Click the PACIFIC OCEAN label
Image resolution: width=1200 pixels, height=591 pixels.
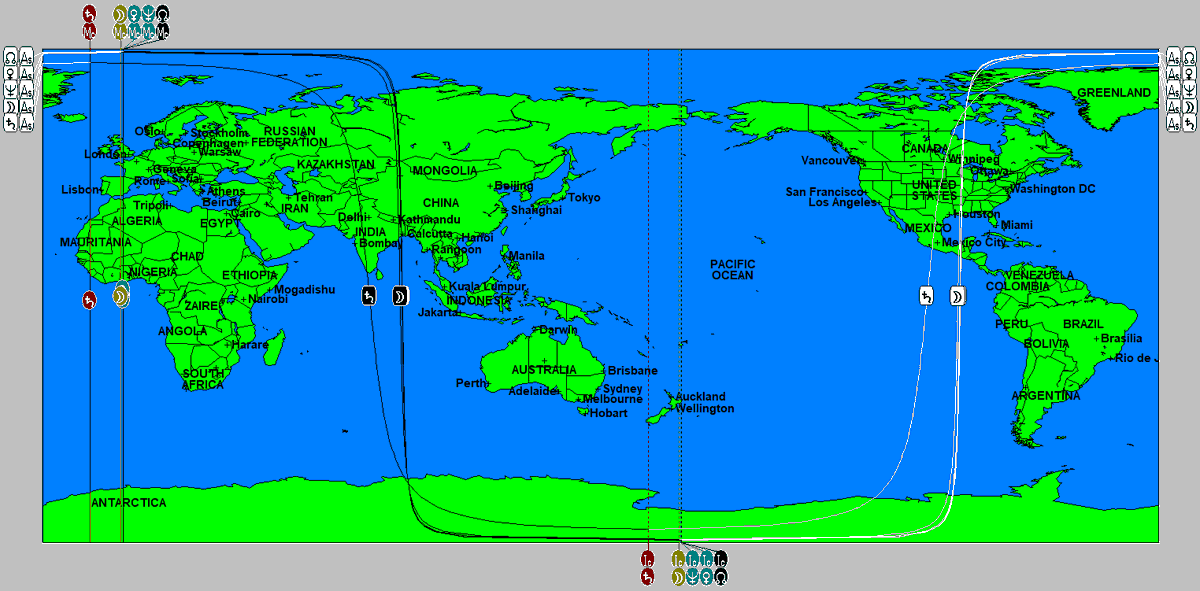(x=732, y=269)
